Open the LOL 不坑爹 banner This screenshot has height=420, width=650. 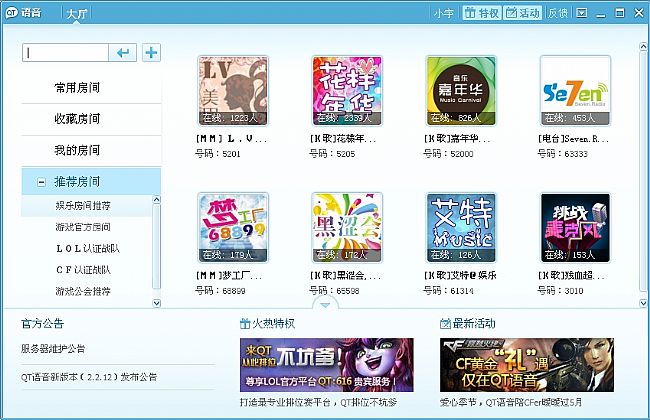[327, 365]
